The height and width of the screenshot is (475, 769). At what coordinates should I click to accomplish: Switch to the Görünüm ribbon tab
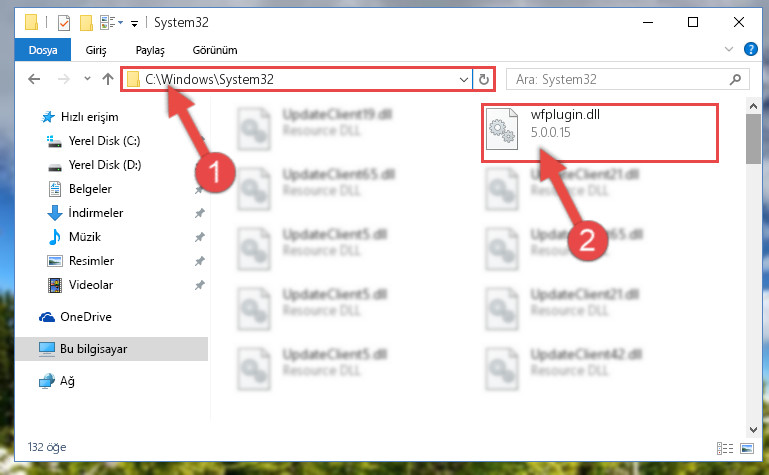215,50
